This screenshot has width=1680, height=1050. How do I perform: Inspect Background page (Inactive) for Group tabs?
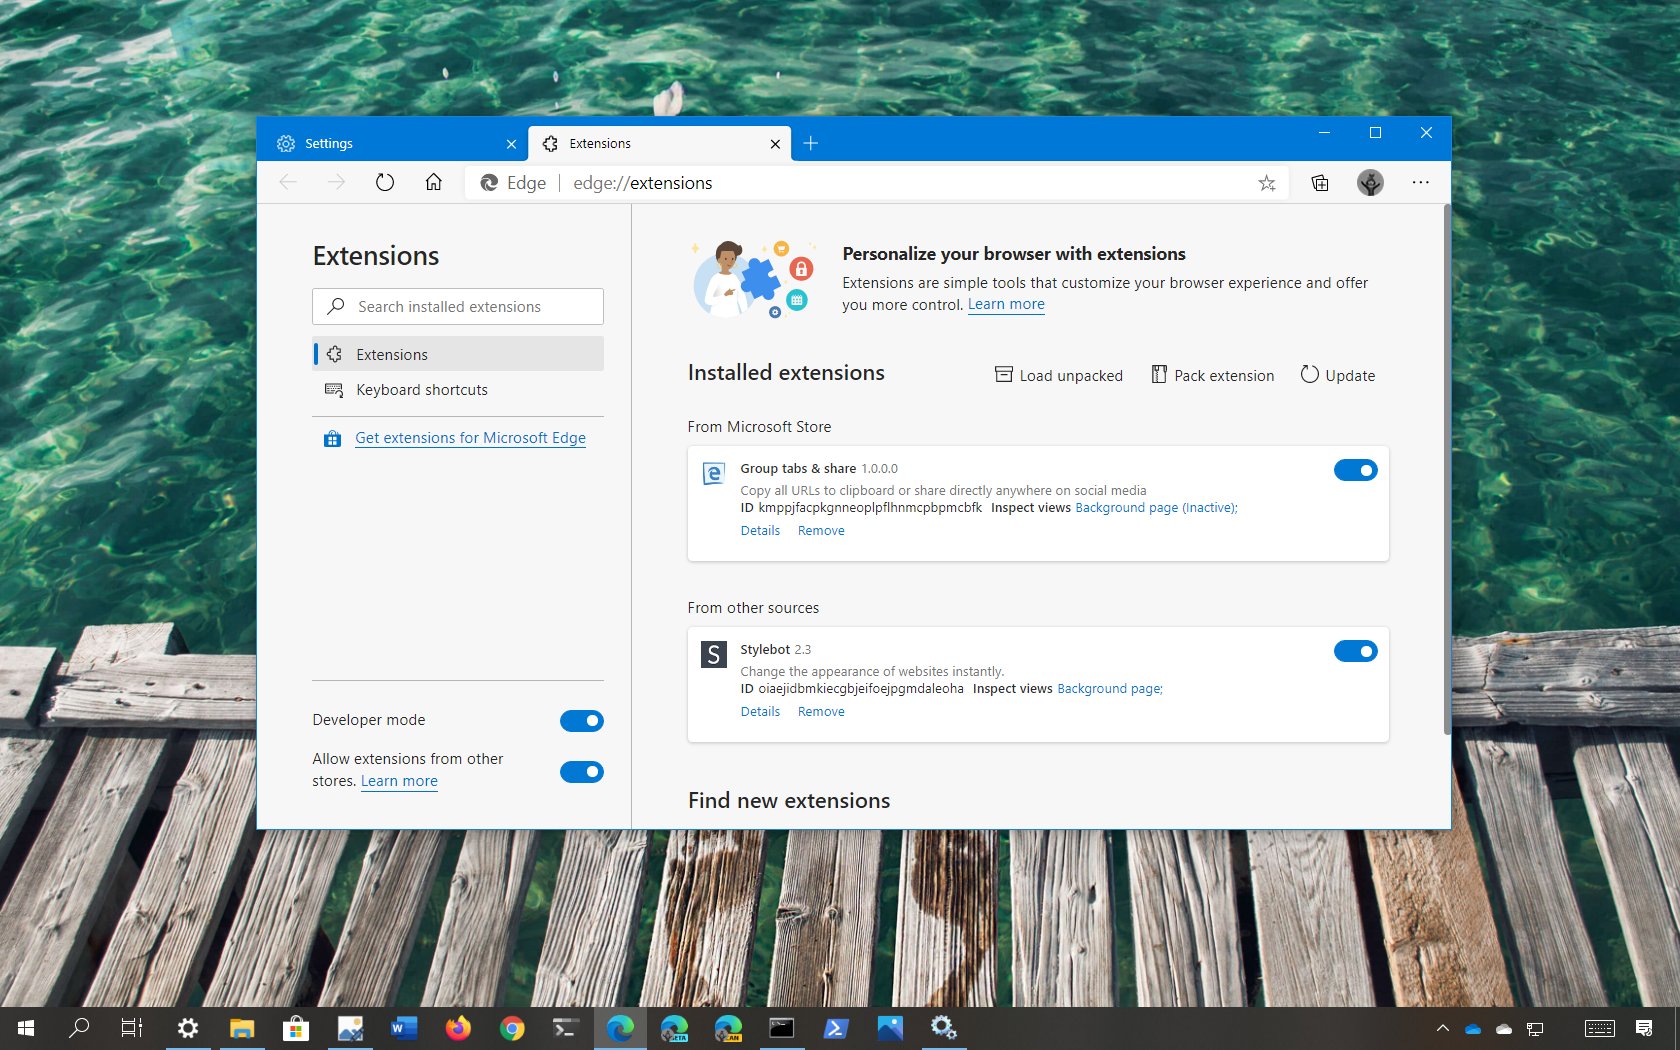(1156, 508)
